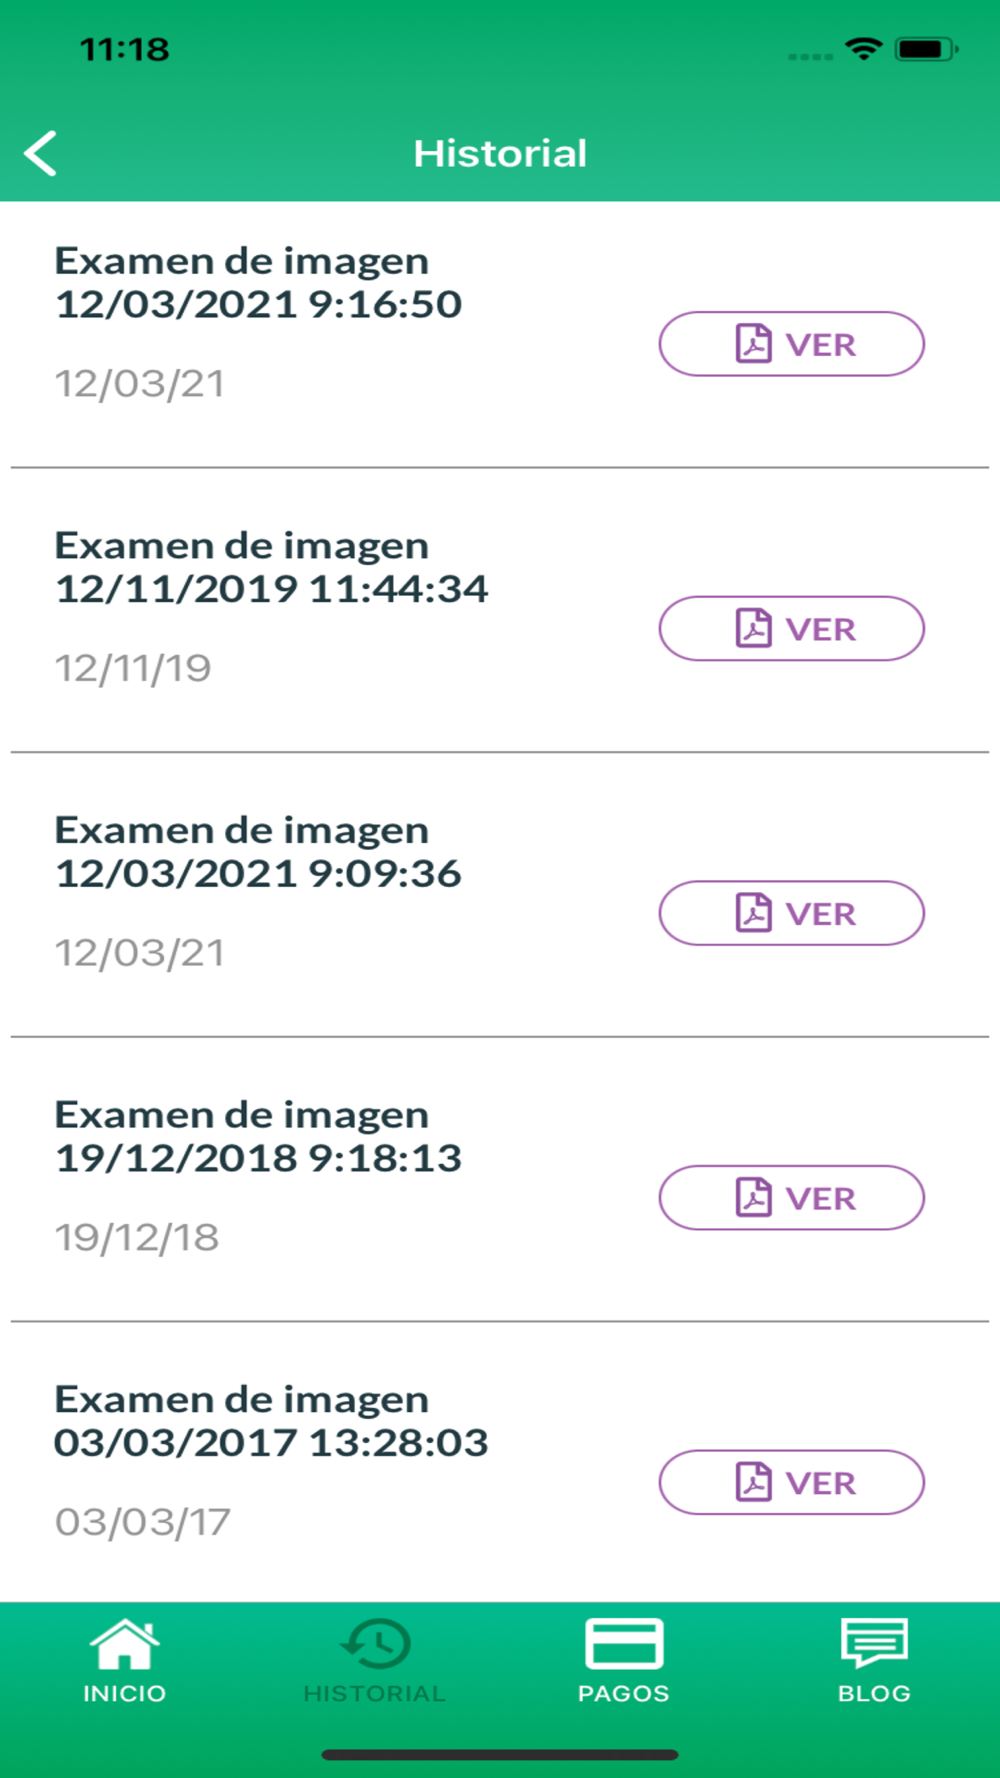Select exam entry dated 12/03/2021 9:09:36

coord(258,852)
